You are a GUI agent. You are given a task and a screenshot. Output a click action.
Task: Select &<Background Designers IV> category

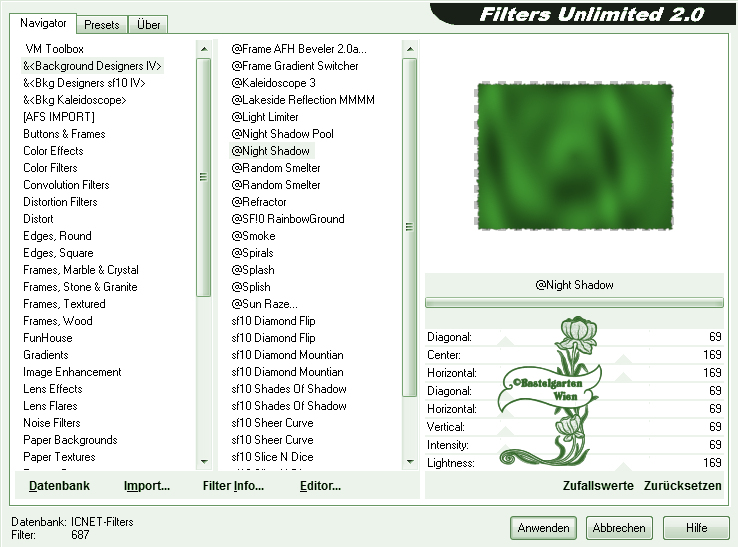click(x=92, y=66)
